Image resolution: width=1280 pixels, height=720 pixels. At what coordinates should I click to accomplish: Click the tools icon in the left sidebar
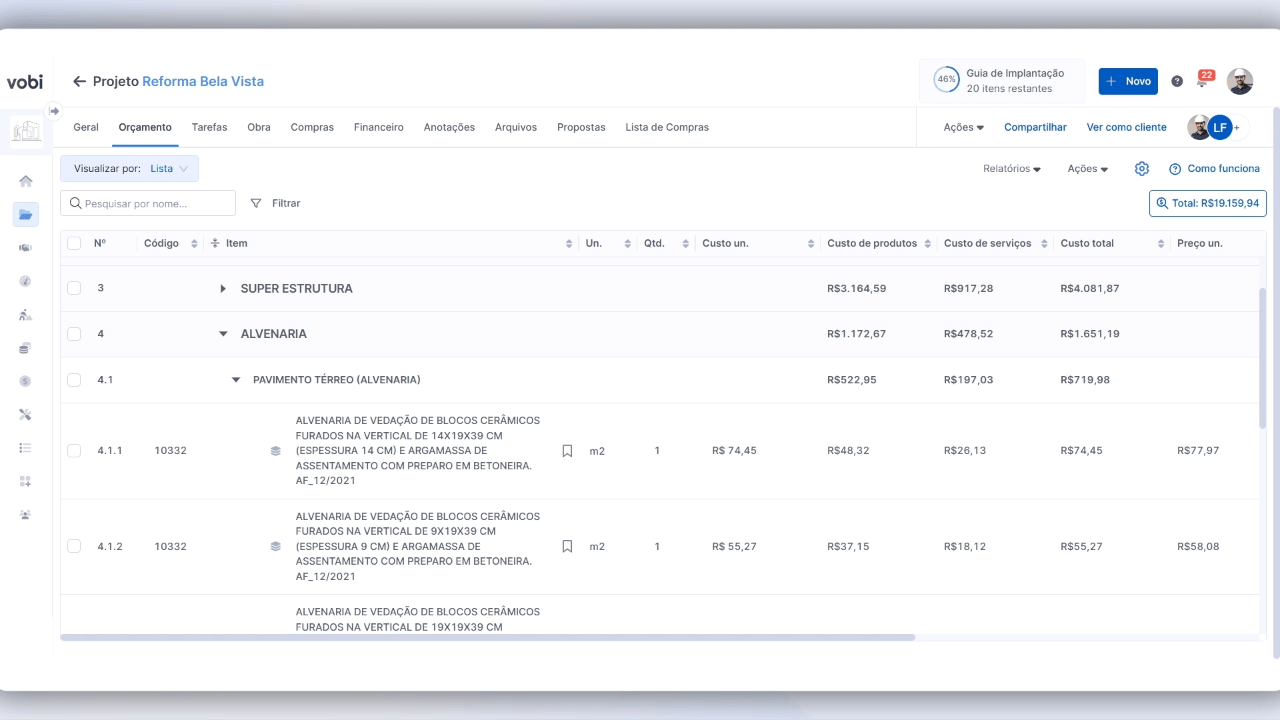click(26, 414)
